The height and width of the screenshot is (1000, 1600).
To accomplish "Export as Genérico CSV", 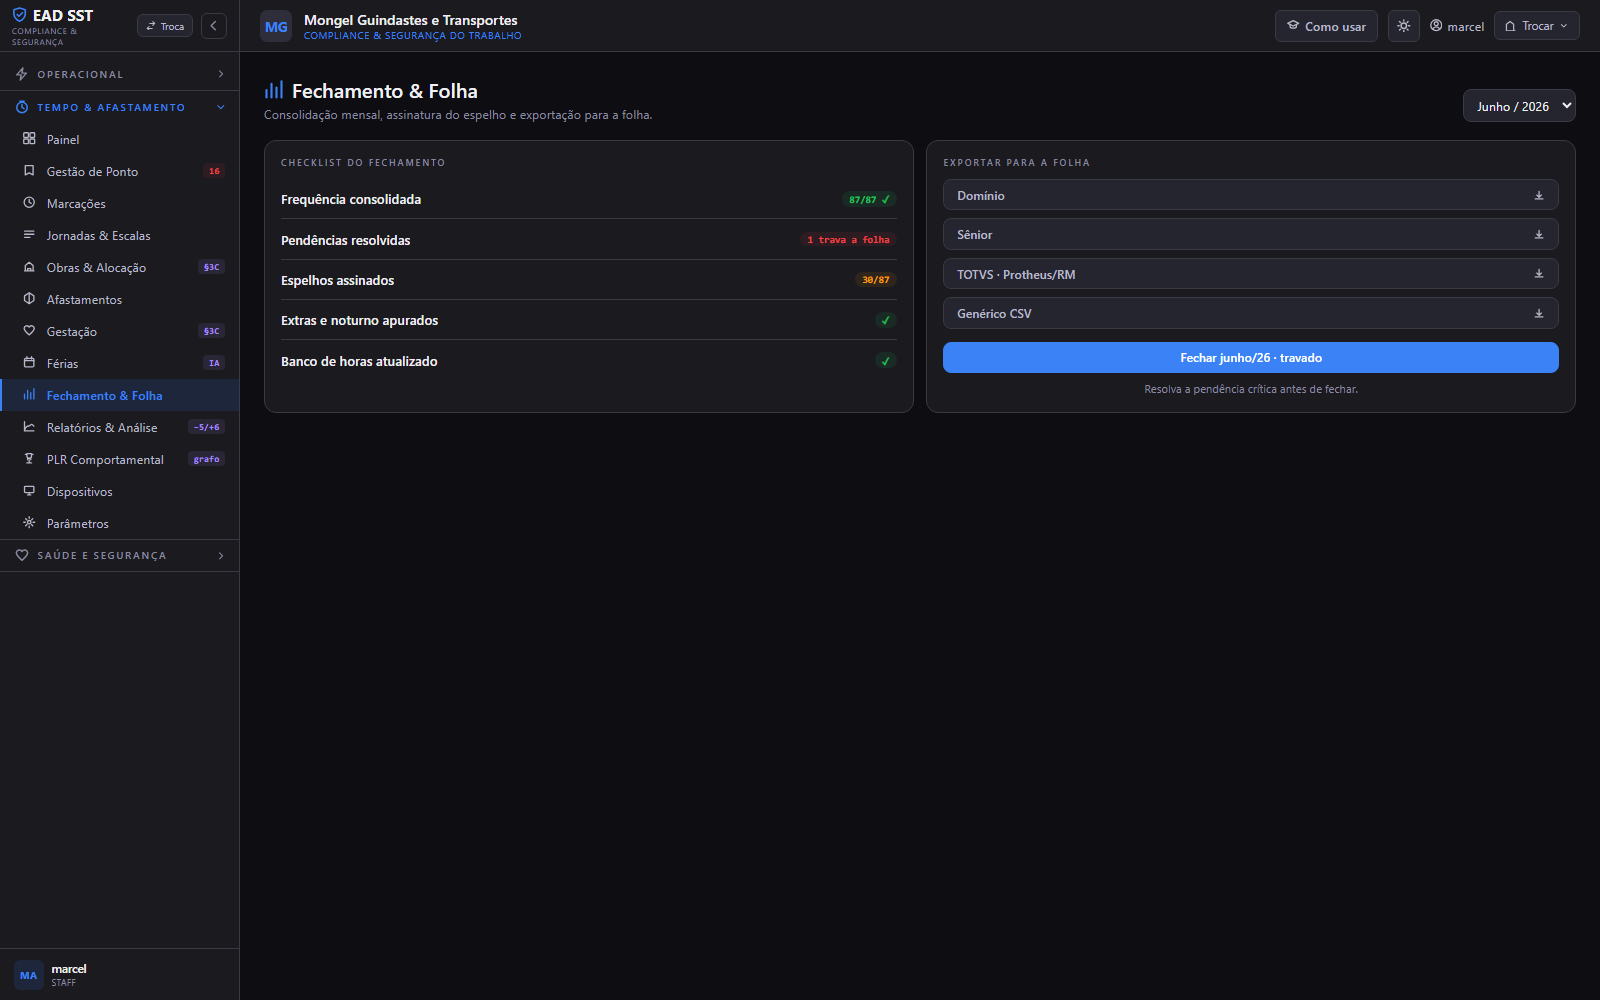I will 1251,313.
